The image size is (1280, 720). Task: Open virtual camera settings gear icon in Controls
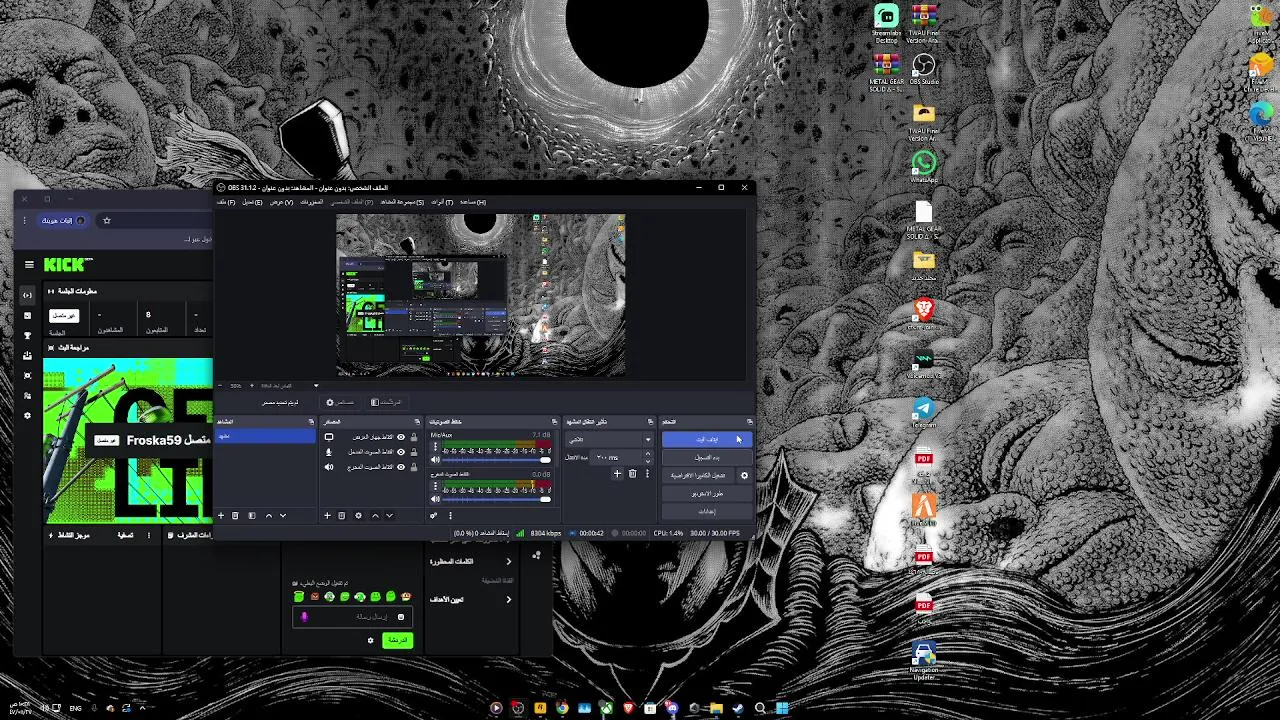[744, 476]
